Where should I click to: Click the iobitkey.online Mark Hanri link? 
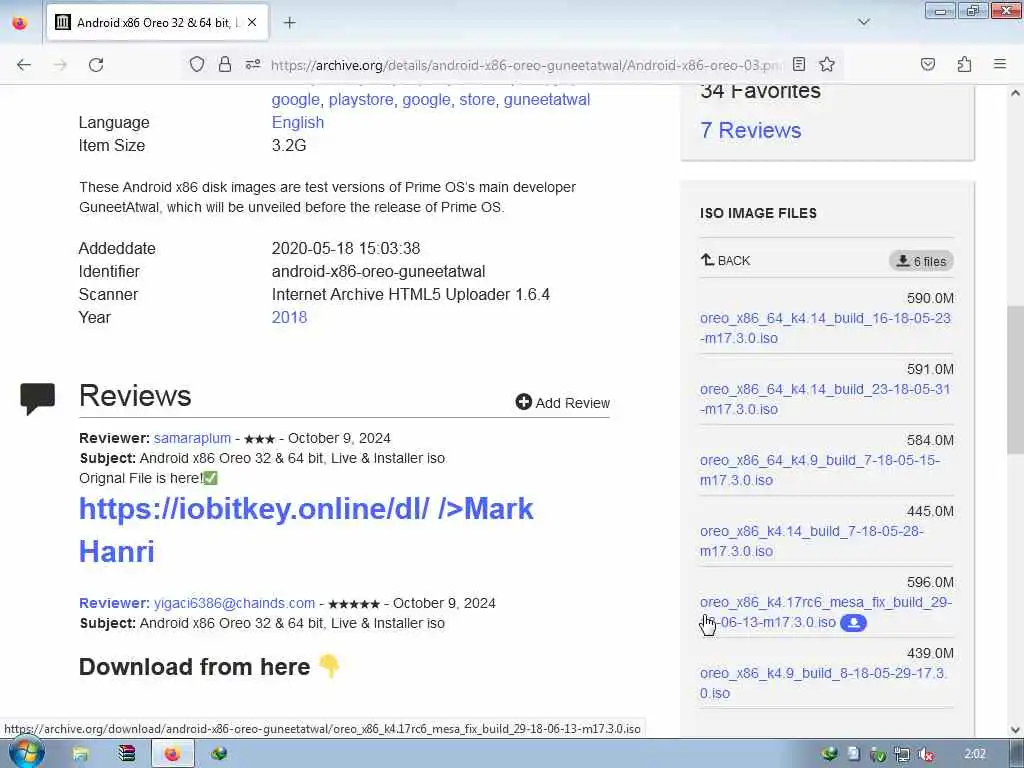pos(306,530)
